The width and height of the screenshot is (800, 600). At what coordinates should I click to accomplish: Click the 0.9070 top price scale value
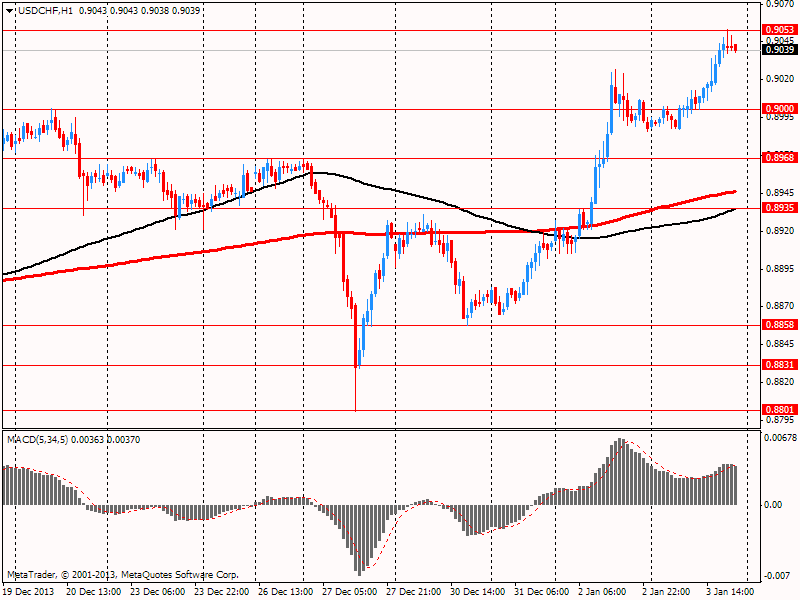pyautogui.click(x=780, y=4)
